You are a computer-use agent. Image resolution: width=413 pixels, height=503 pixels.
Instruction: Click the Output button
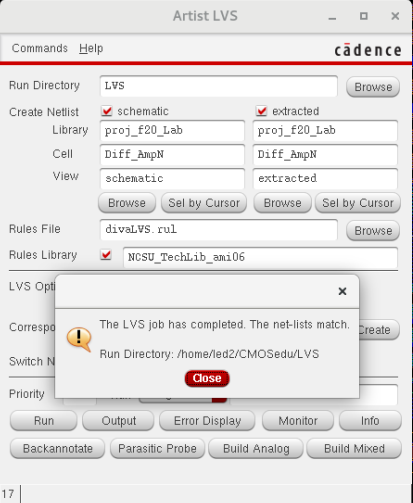click(x=119, y=421)
